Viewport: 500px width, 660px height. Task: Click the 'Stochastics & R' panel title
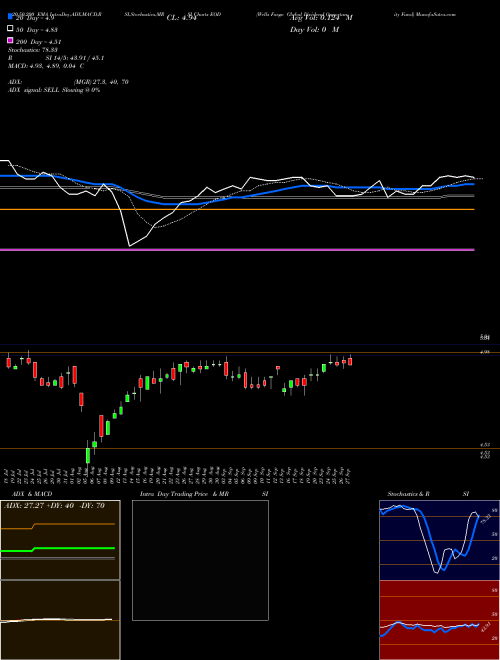(408, 494)
